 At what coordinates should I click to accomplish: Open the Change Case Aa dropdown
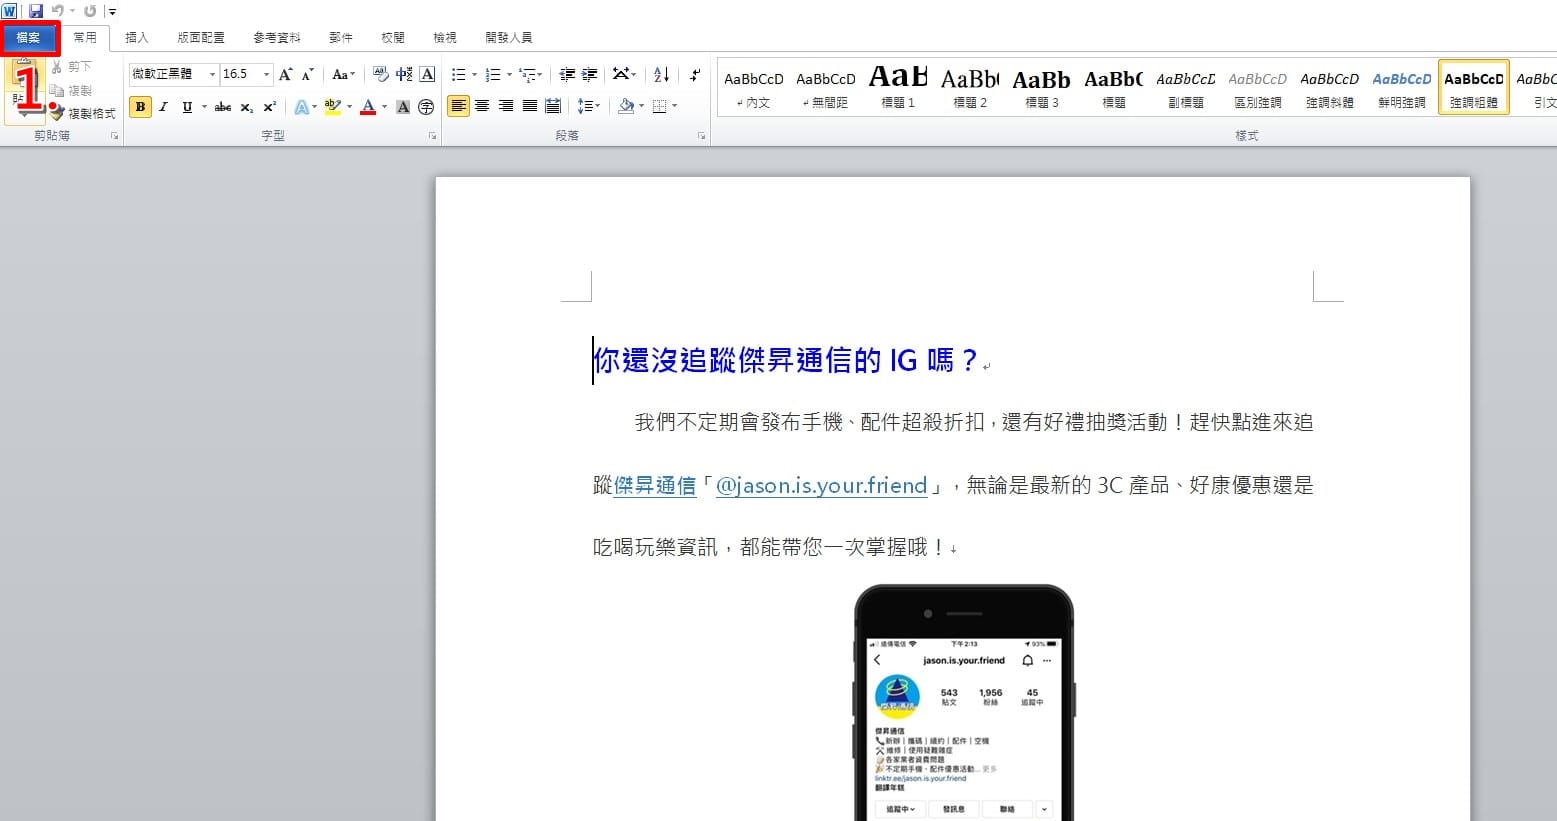tap(343, 74)
